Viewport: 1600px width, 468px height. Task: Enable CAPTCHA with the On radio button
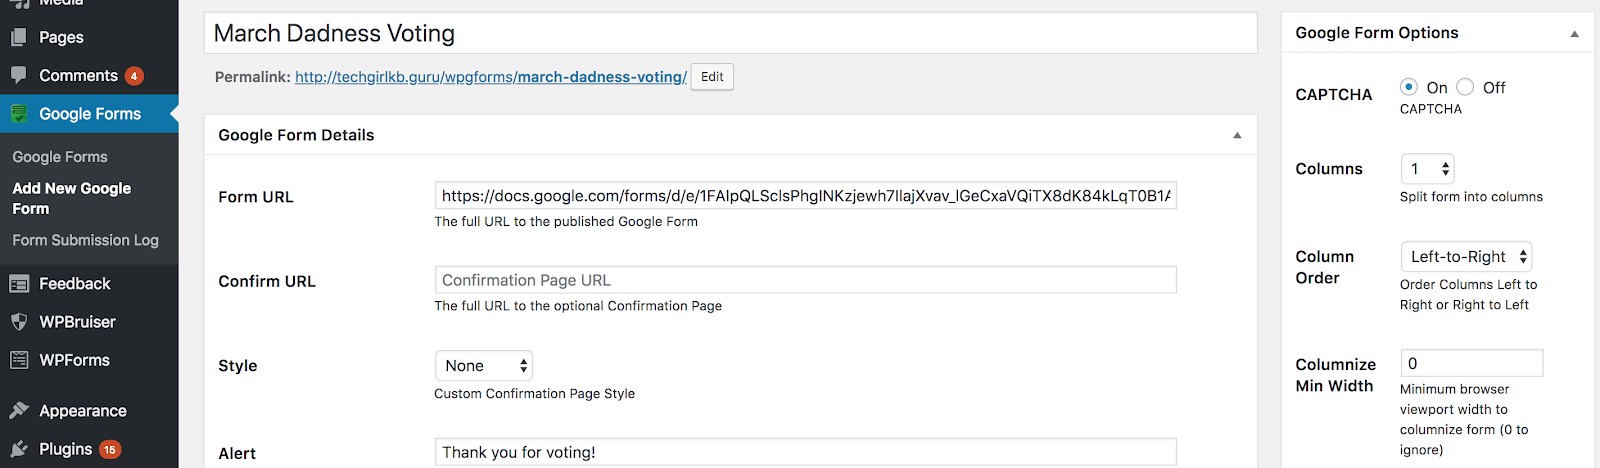1409,87
